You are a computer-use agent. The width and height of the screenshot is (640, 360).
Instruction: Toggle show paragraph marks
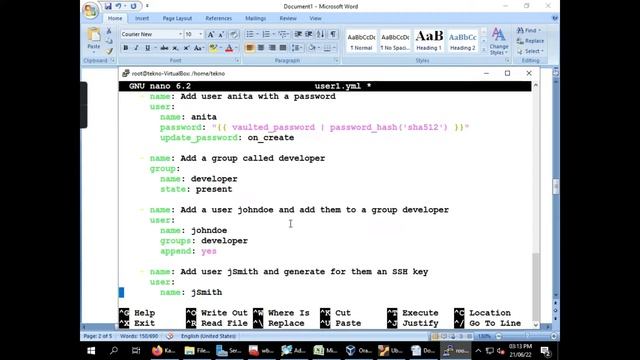click(333, 34)
